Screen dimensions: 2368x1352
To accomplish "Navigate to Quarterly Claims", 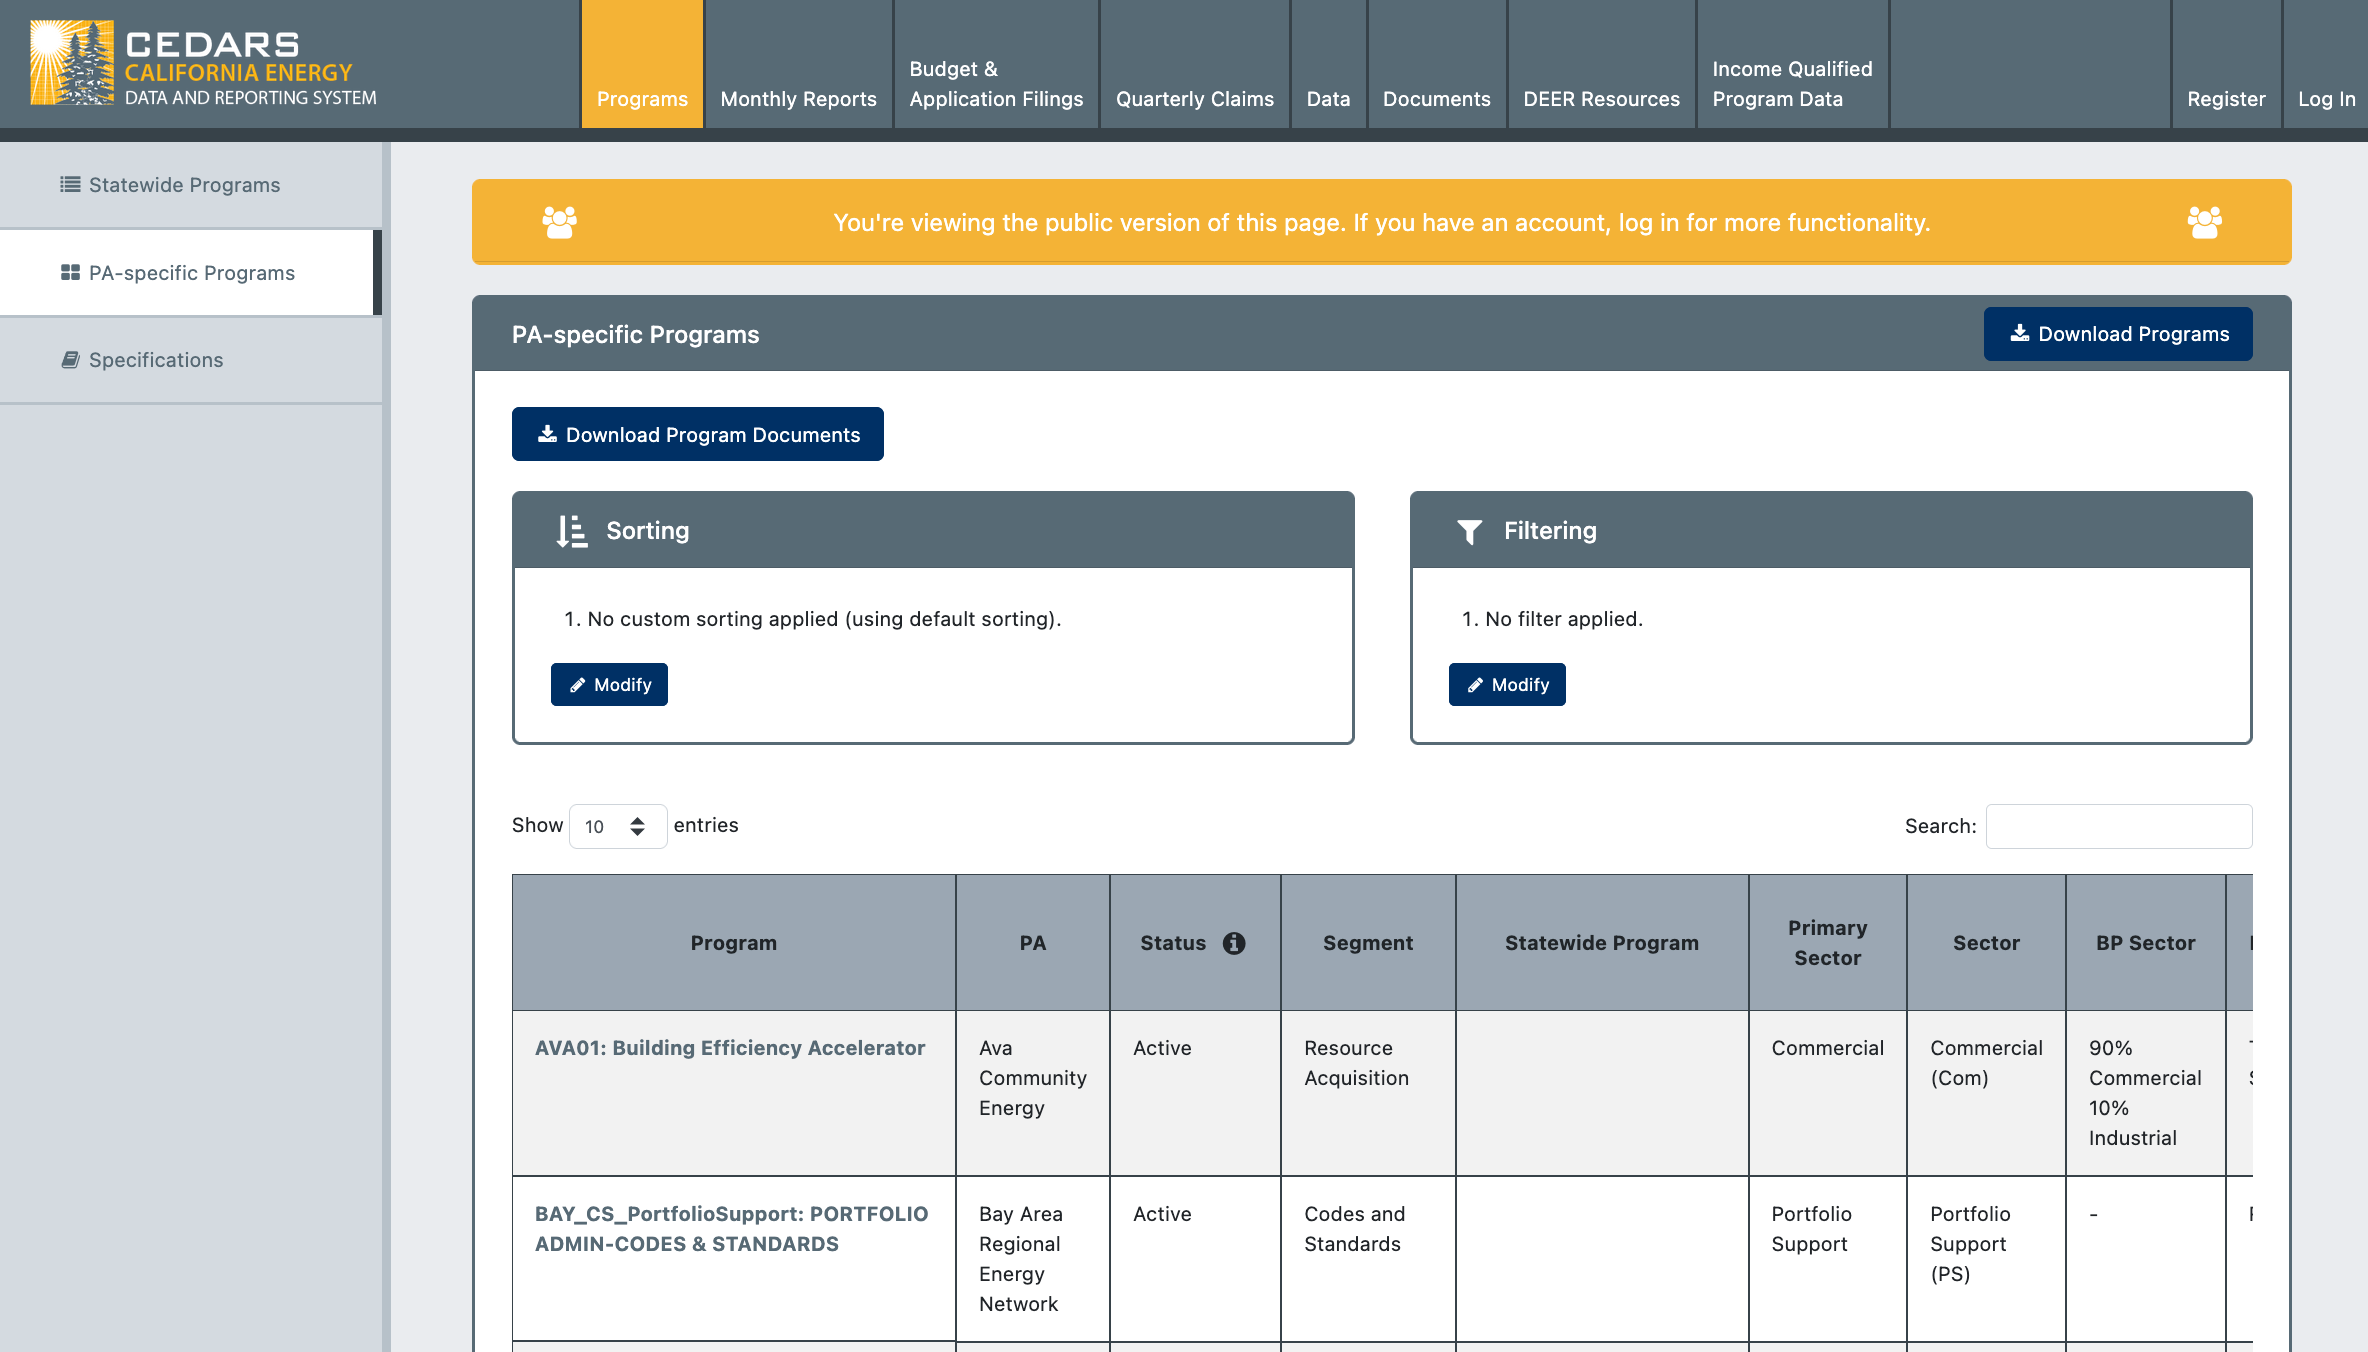I will tap(1195, 64).
